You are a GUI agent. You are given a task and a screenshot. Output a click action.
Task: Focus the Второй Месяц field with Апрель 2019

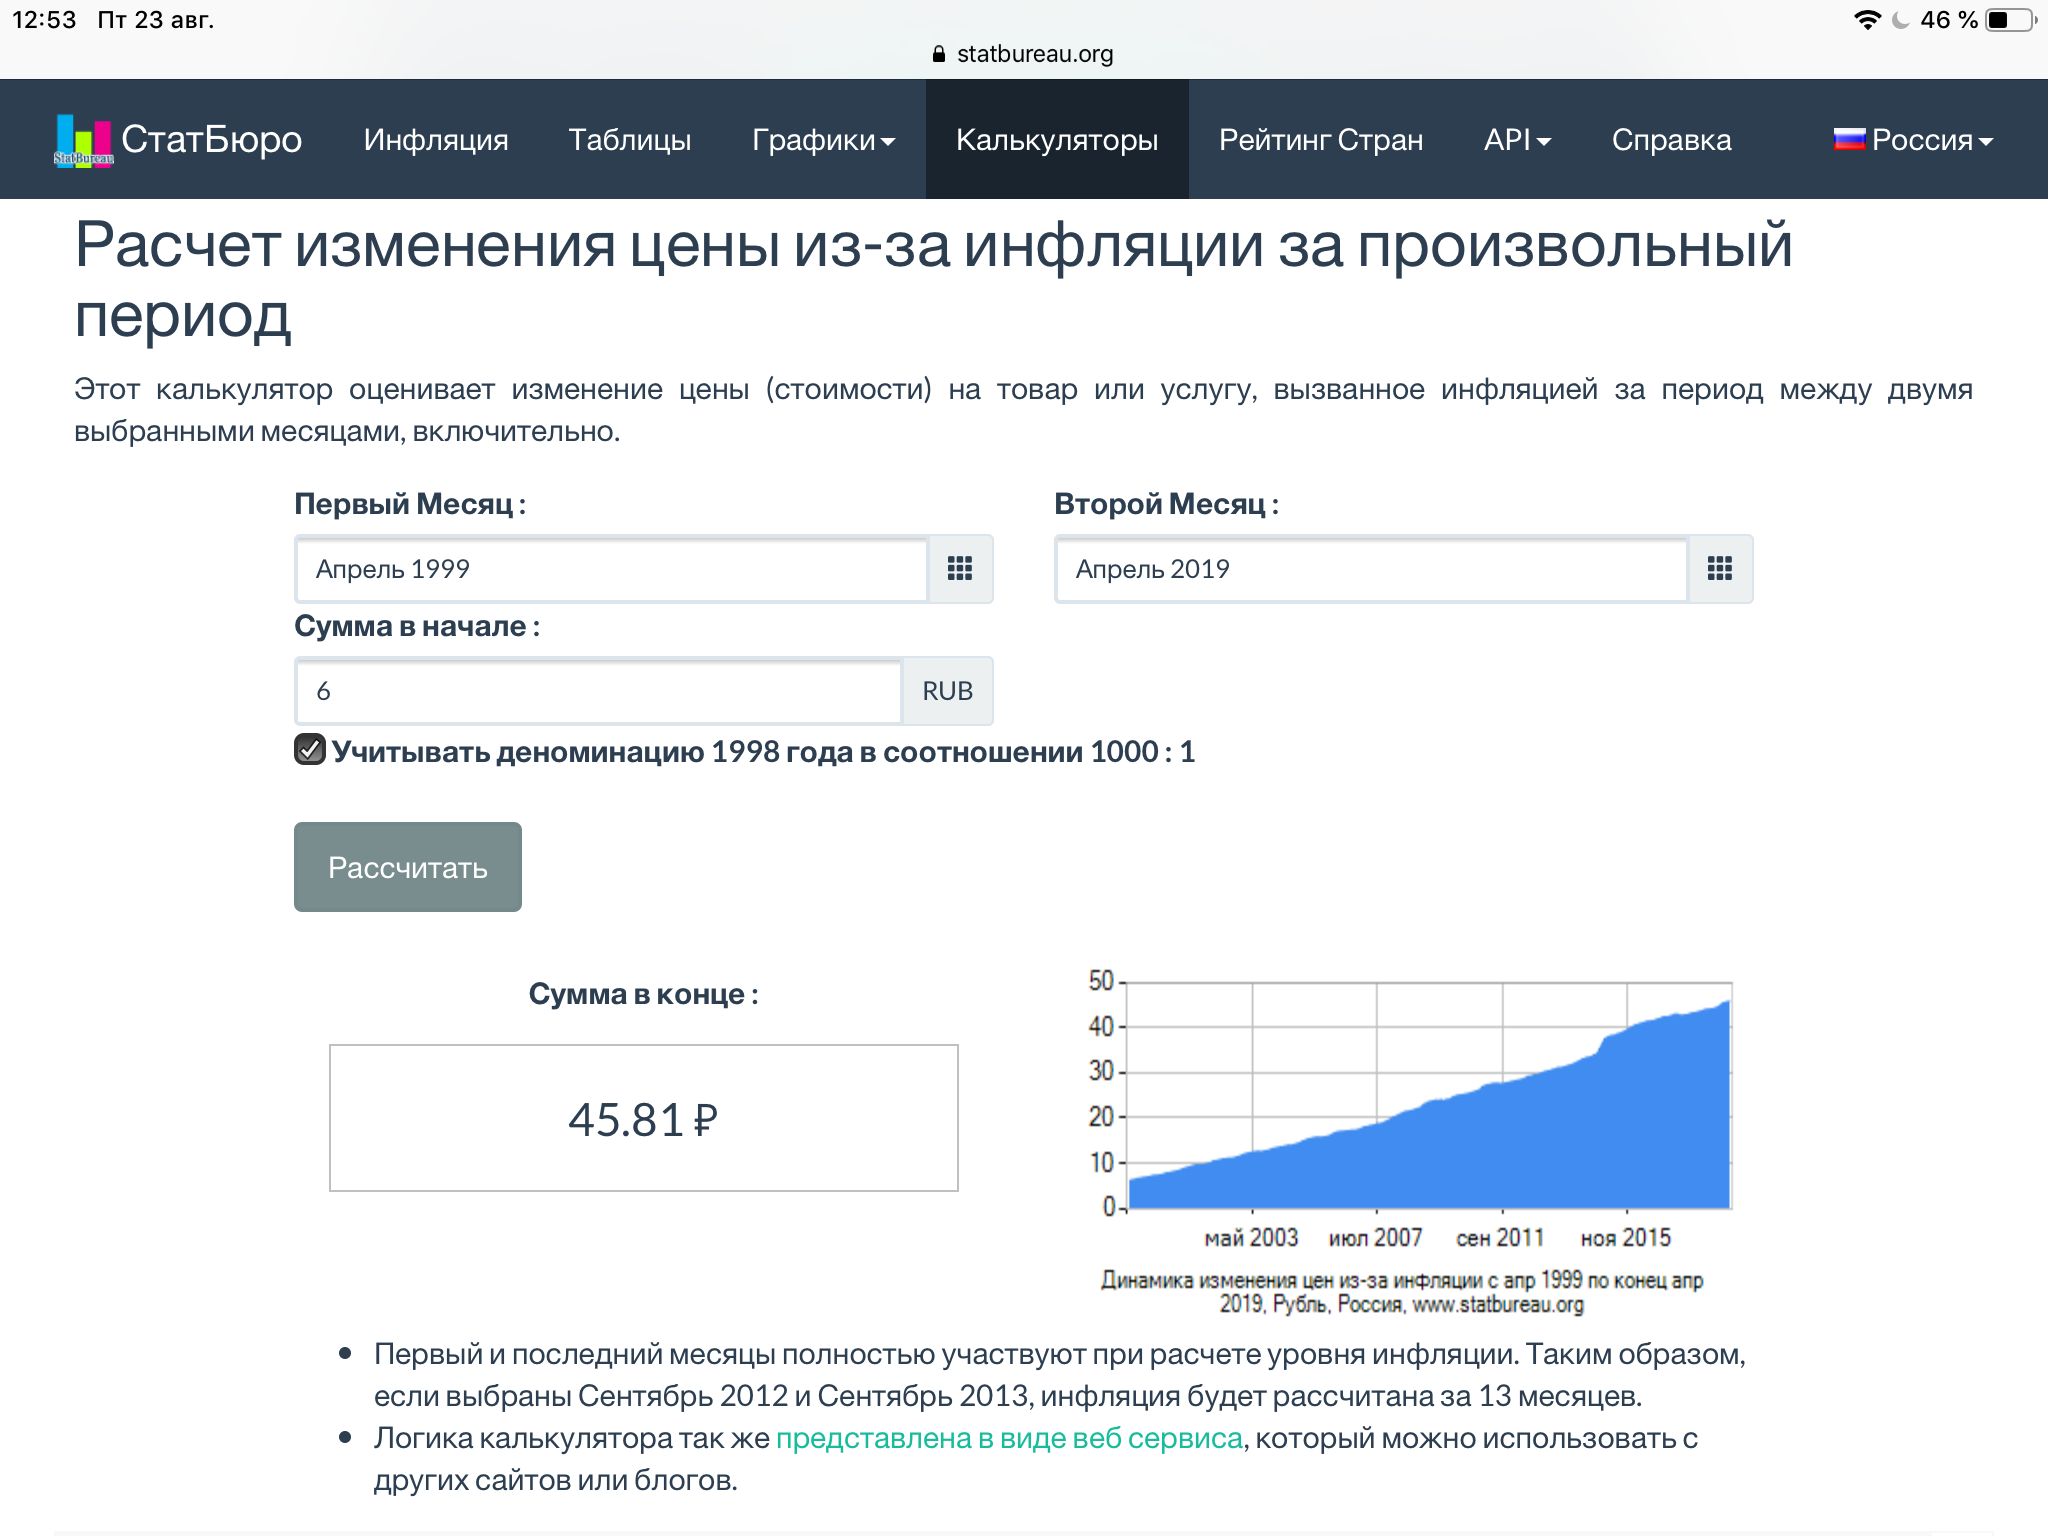click(1372, 569)
